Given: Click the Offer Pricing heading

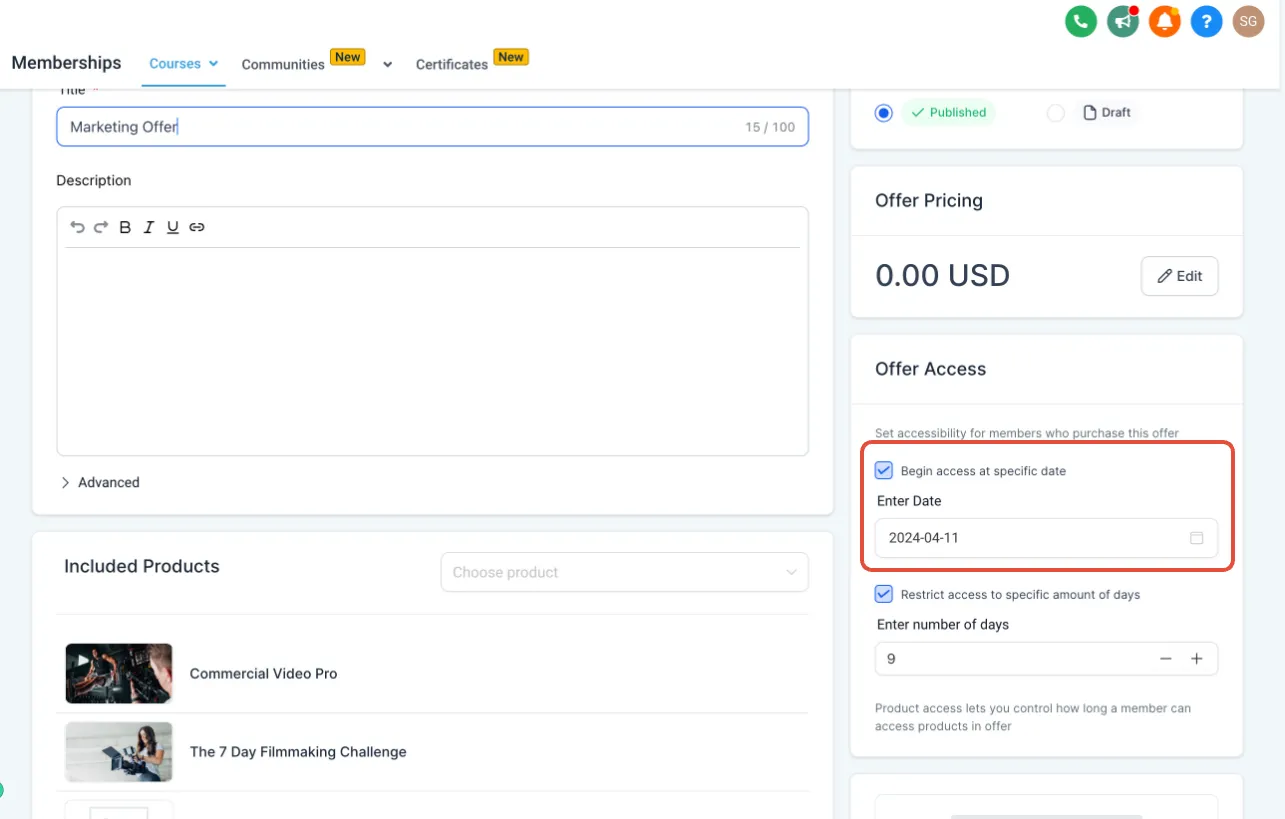Looking at the screenshot, I should [x=929, y=201].
